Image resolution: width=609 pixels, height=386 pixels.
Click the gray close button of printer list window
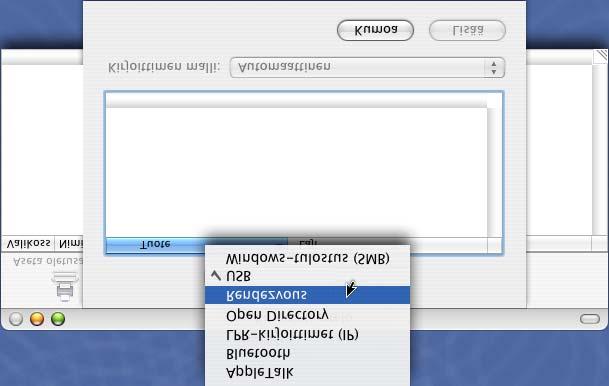(16, 319)
